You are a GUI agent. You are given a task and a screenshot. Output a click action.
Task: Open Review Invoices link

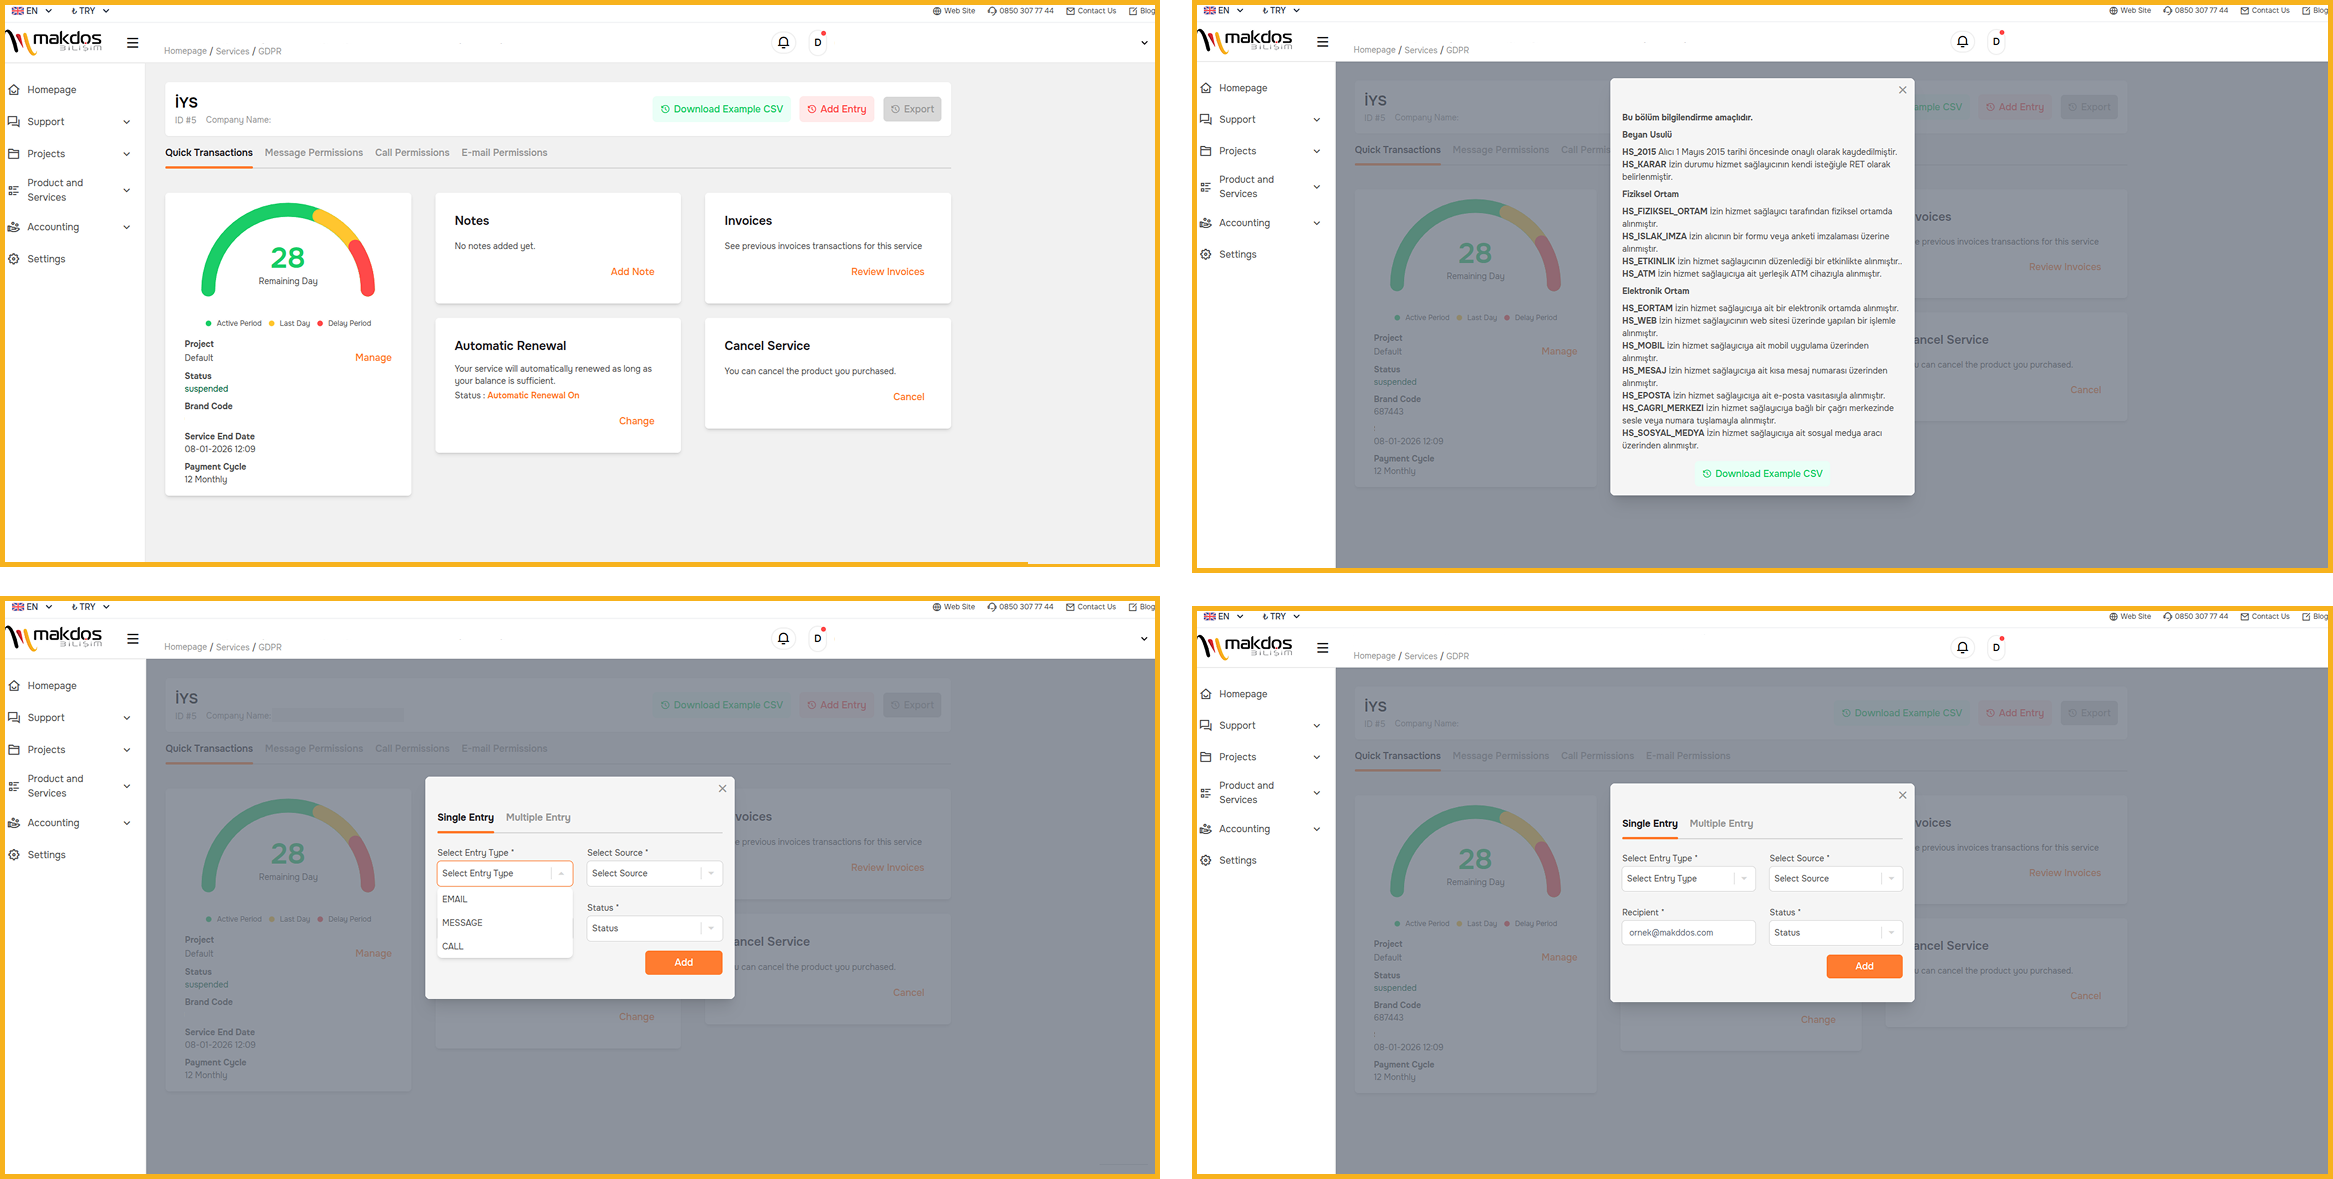[887, 271]
